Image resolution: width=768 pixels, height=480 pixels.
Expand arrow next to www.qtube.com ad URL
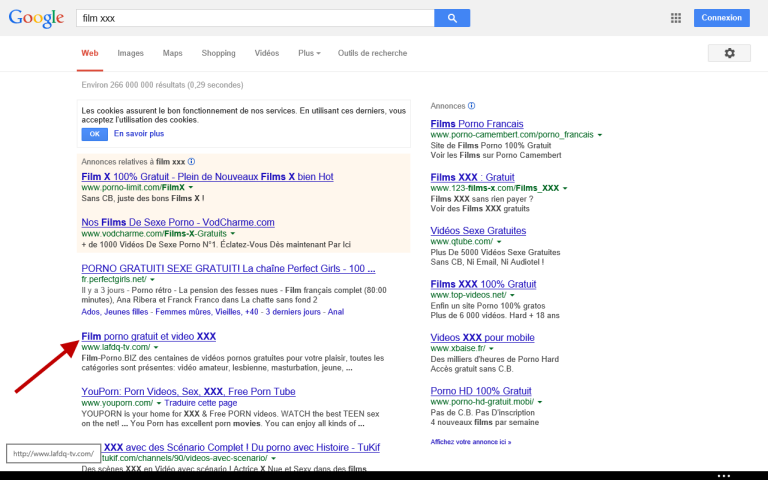click(x=499, y=242)
